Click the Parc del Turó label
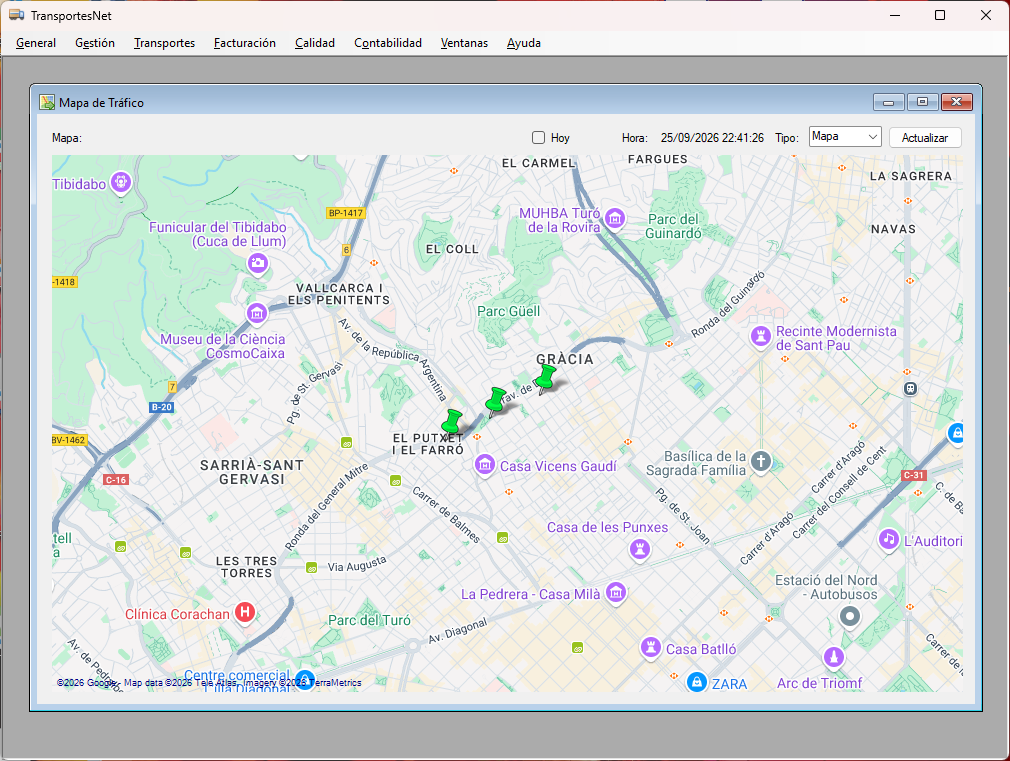The width and height of the screenshot is (1010, 761). click(x=369, y=621)
